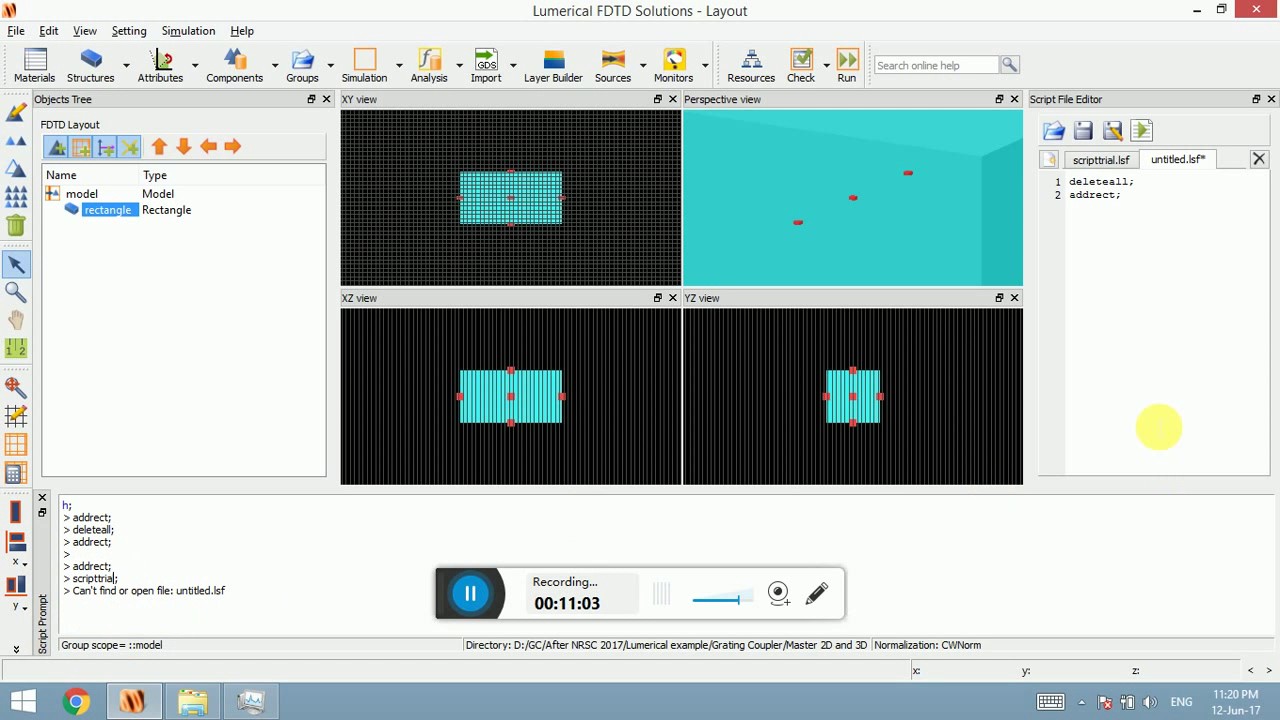Click the zoom extent icon
The height and width of the screenshot is (720, 1280).
click(x=16, y=386)
